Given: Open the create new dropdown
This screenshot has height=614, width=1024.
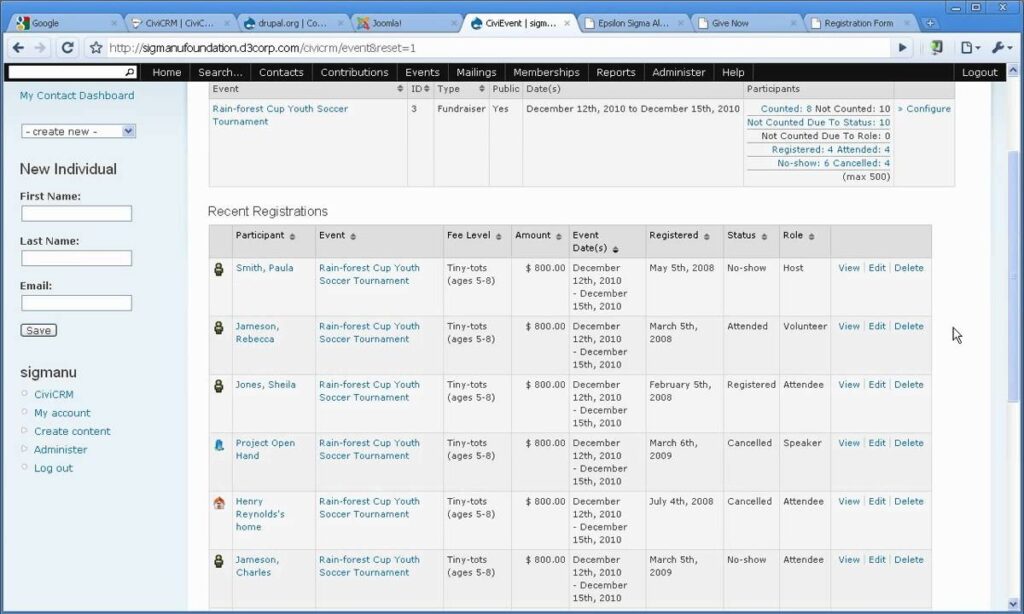Looking at the screenshot, I should click(76, 131).
